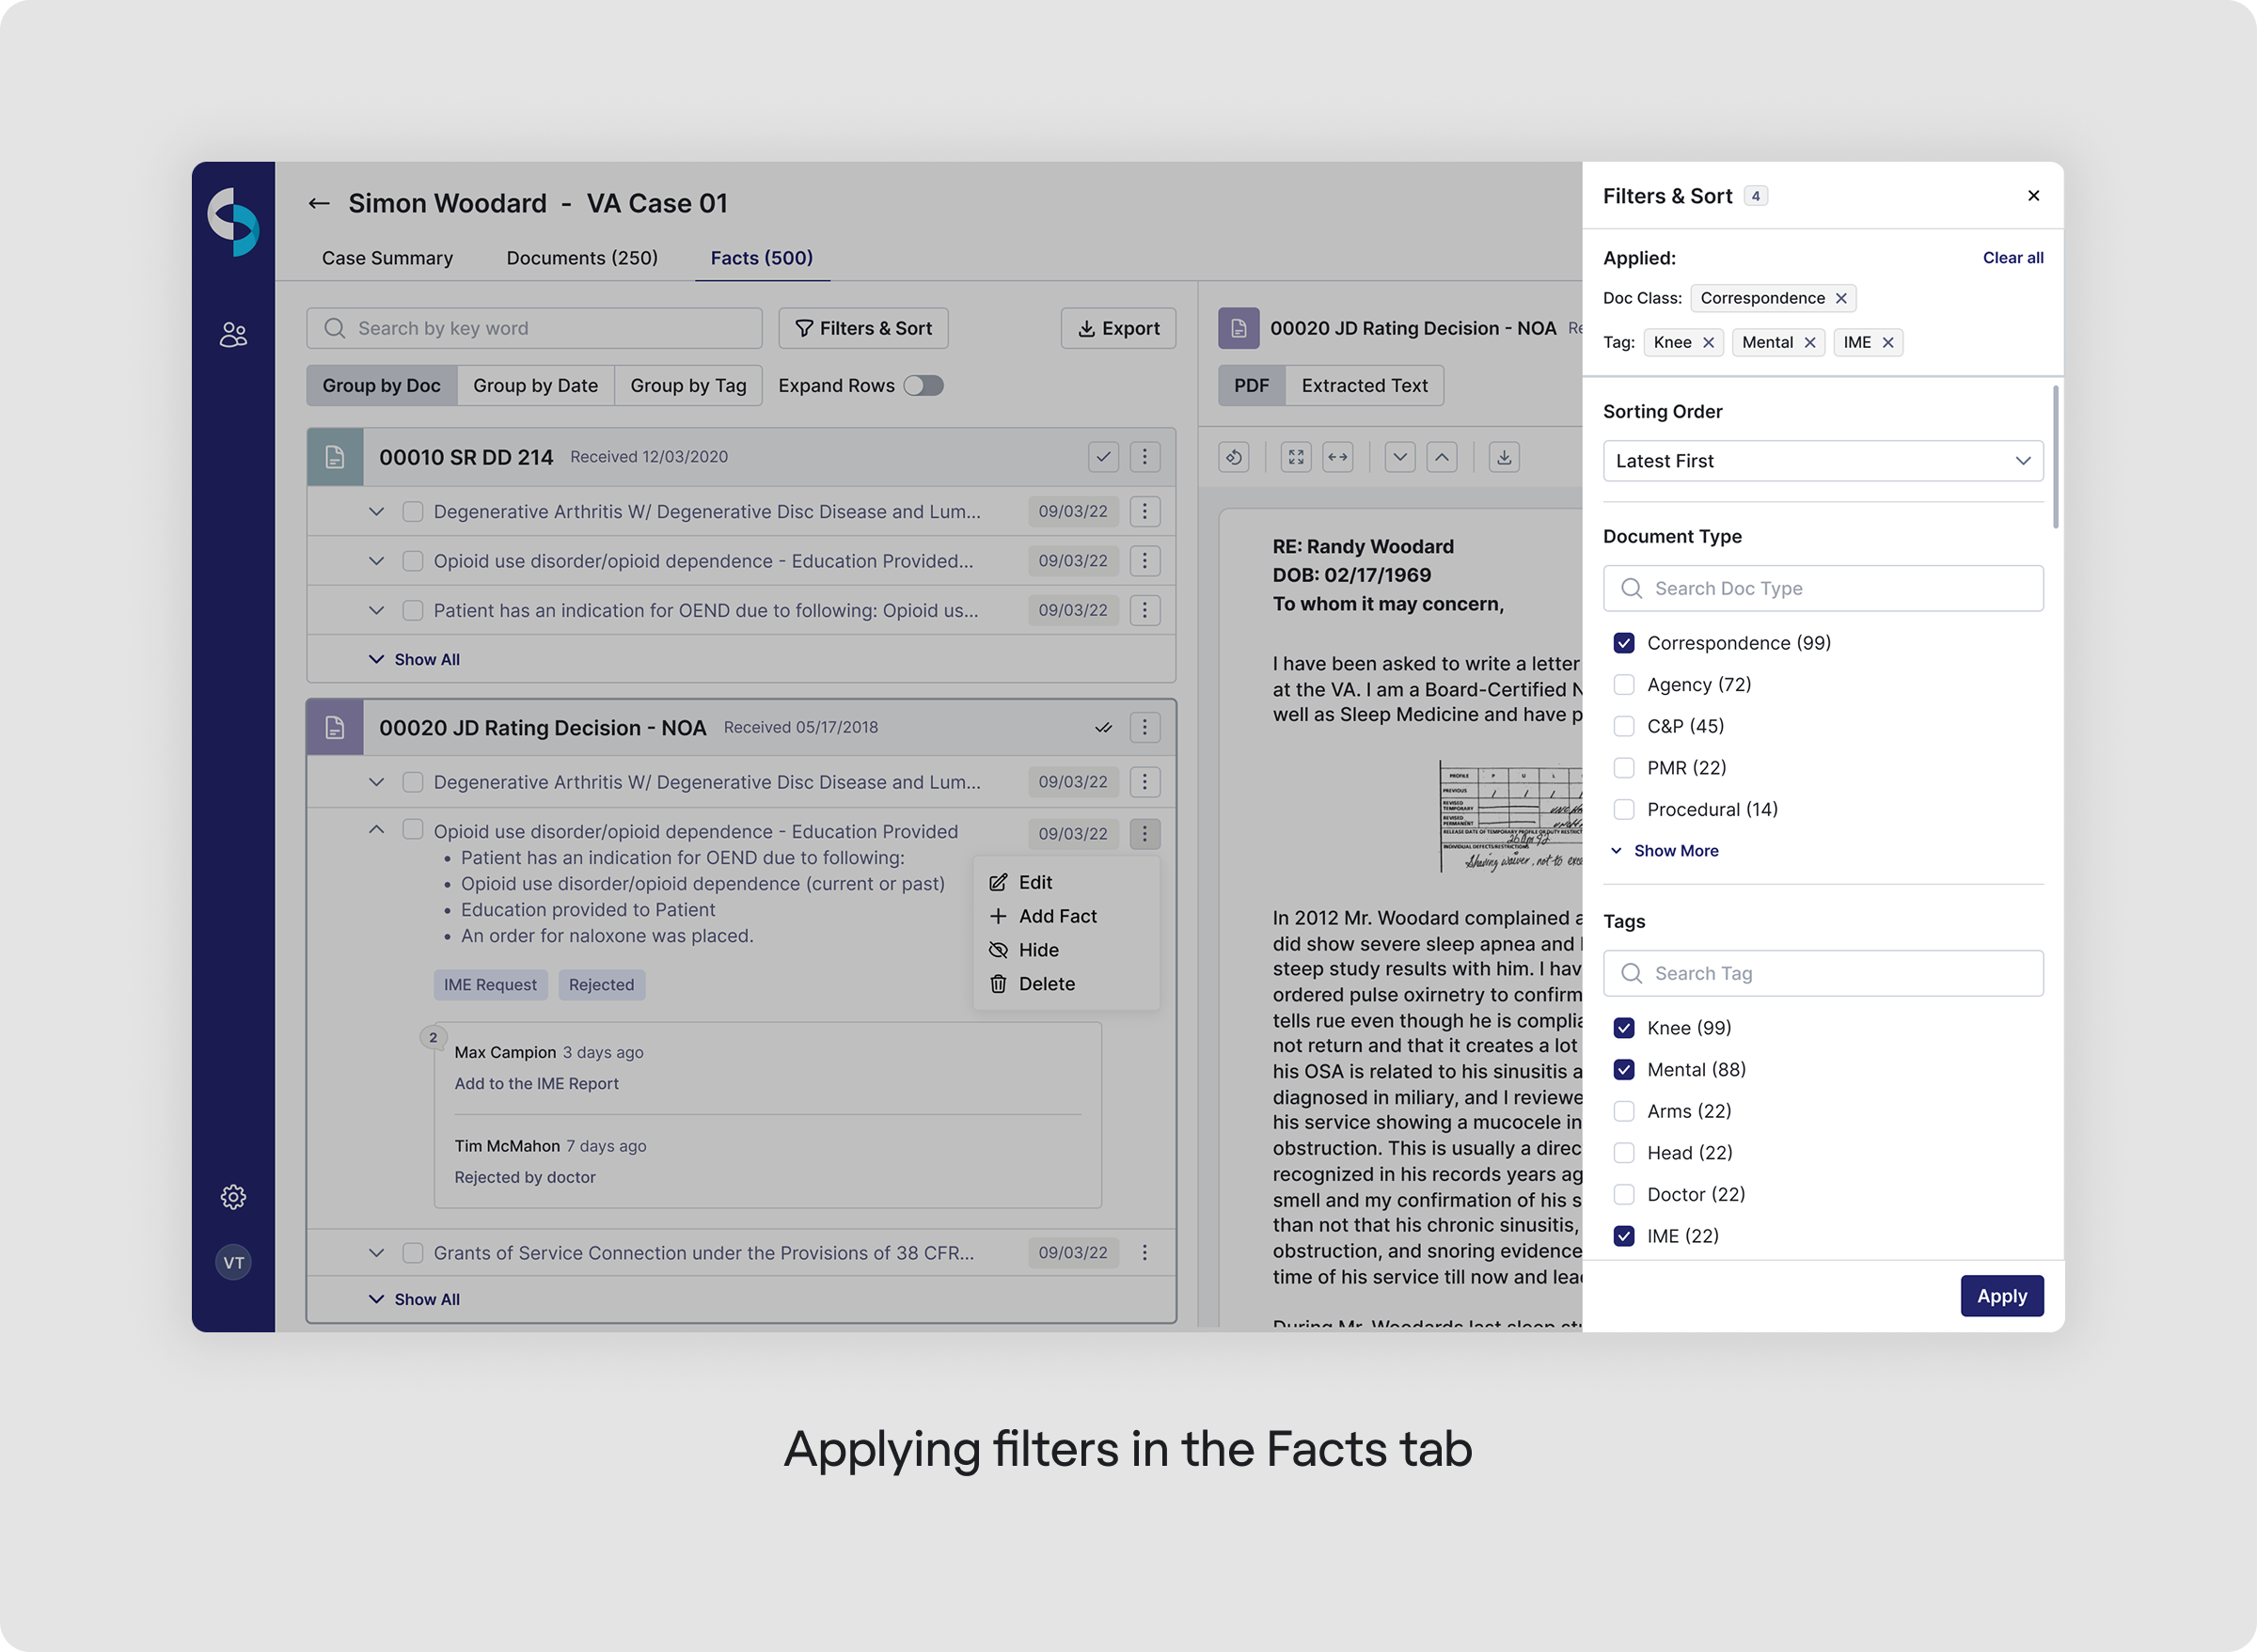Select the Group by Date option
The height and width of the screenshot is (1652, 2257).
click(535, 385)
